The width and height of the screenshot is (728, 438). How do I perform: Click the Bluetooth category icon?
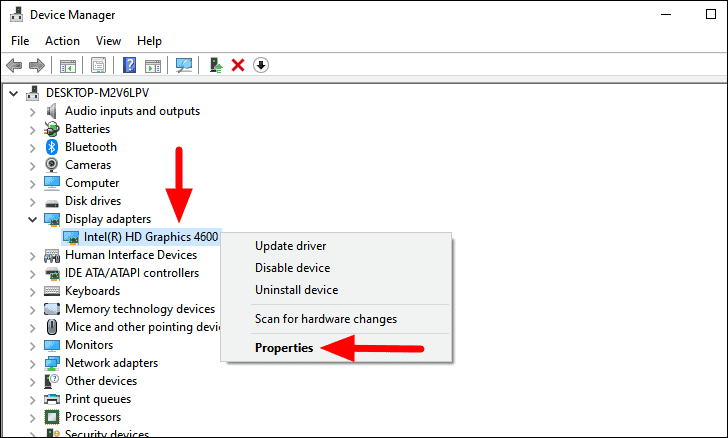(x=52, y=147)
